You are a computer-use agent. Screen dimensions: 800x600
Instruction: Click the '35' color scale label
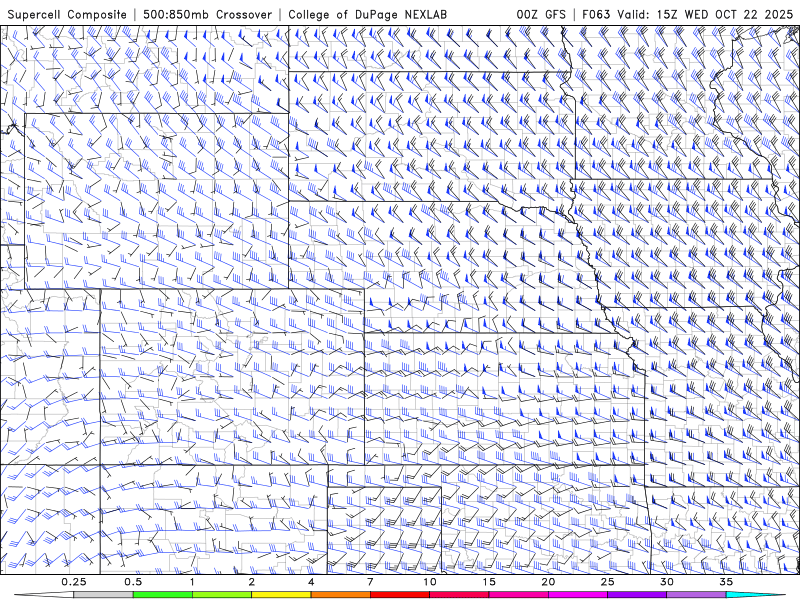[726, 582]
